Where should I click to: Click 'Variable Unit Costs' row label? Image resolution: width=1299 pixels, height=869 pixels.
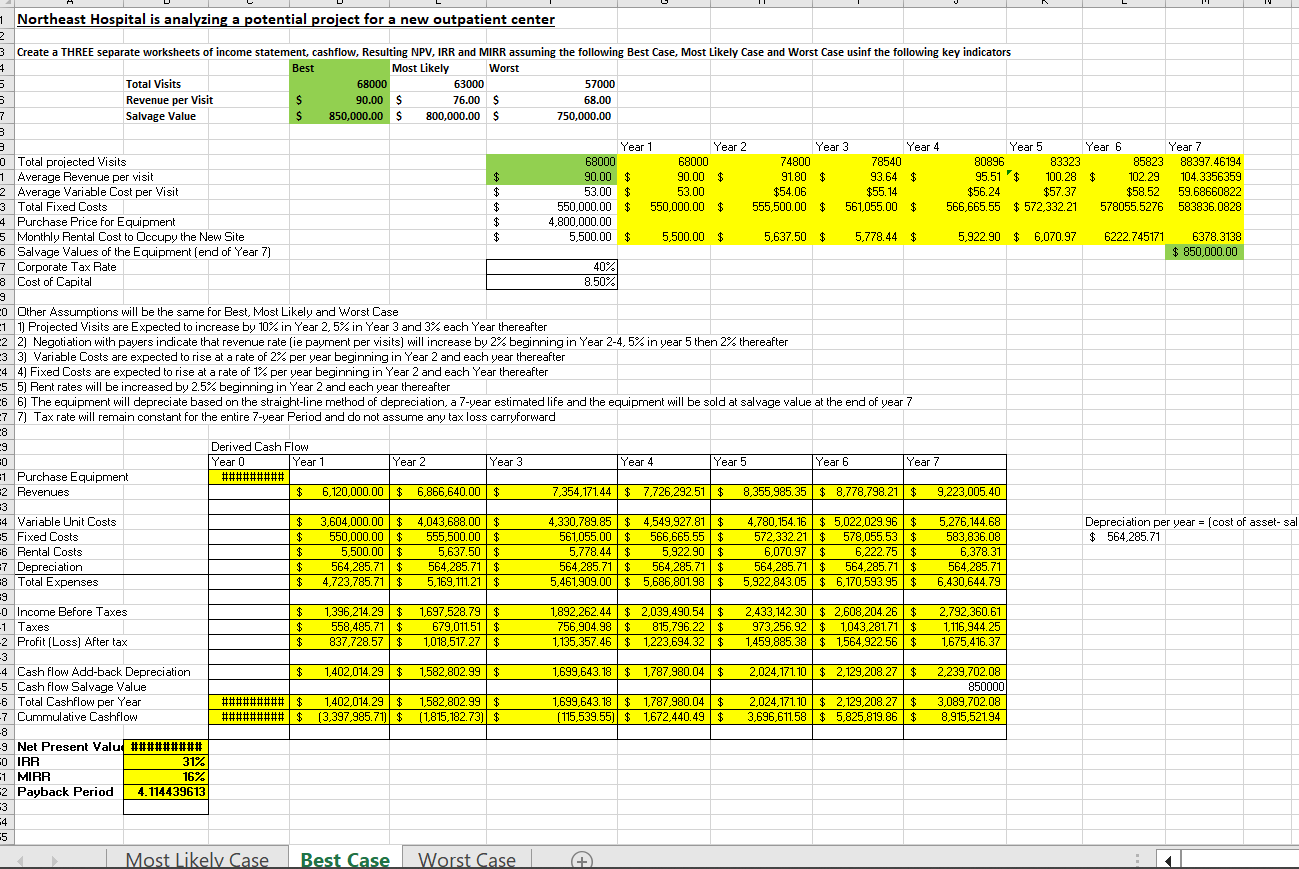[67, 522]
